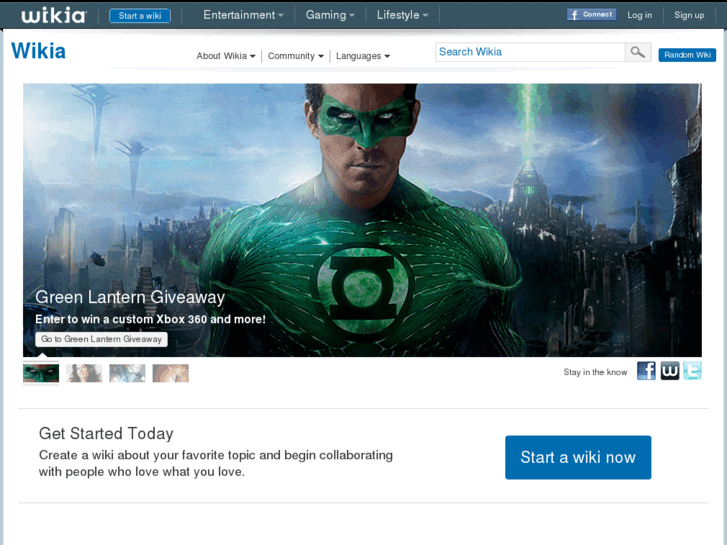
Task: Expand the Entertainment dropdown
Action: pos(243,15)
